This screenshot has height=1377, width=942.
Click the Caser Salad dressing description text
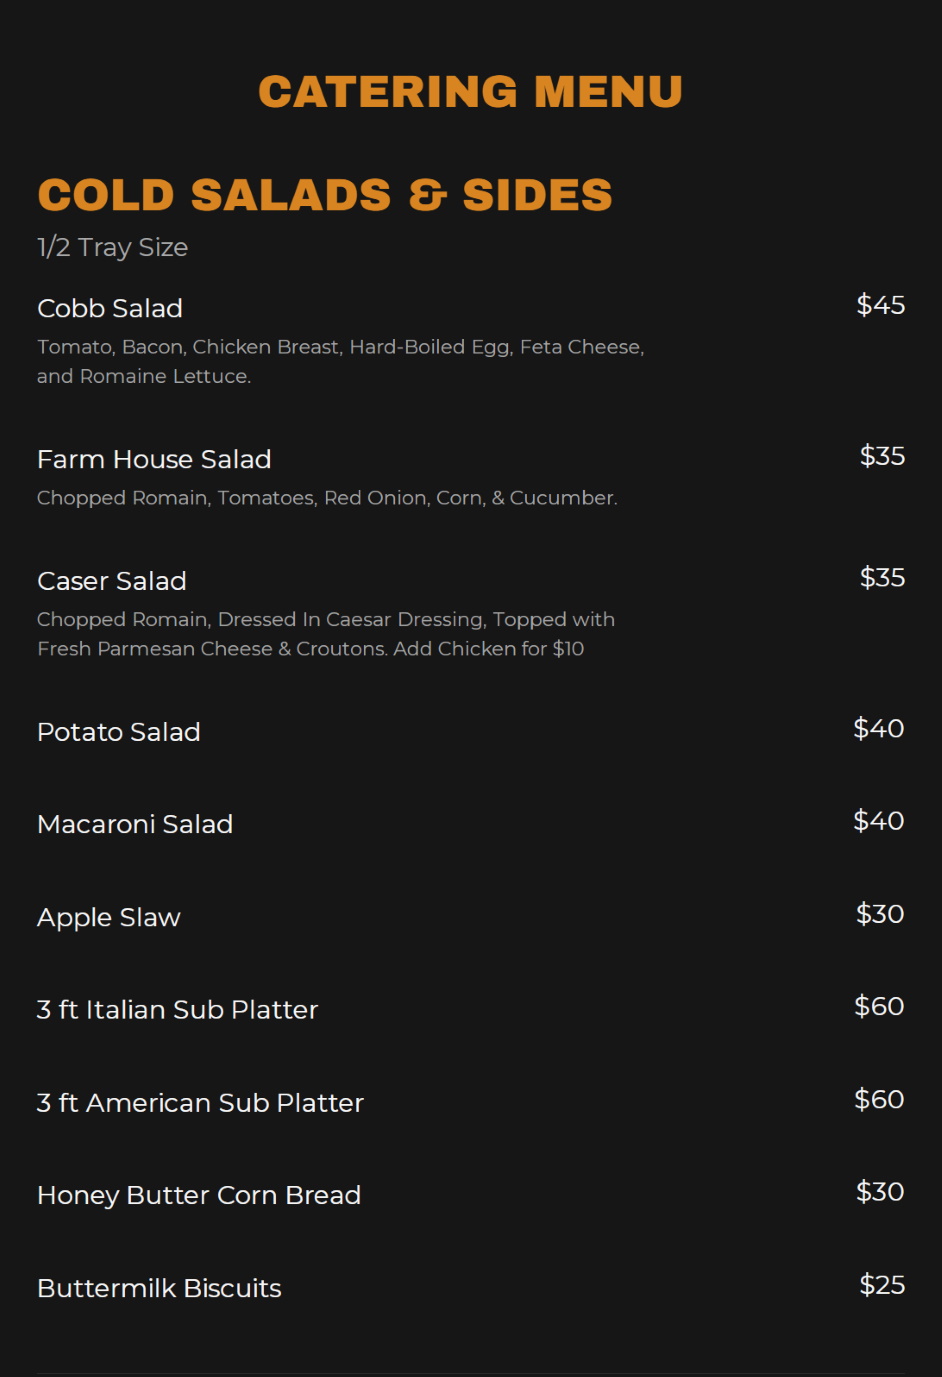point(326,634)
